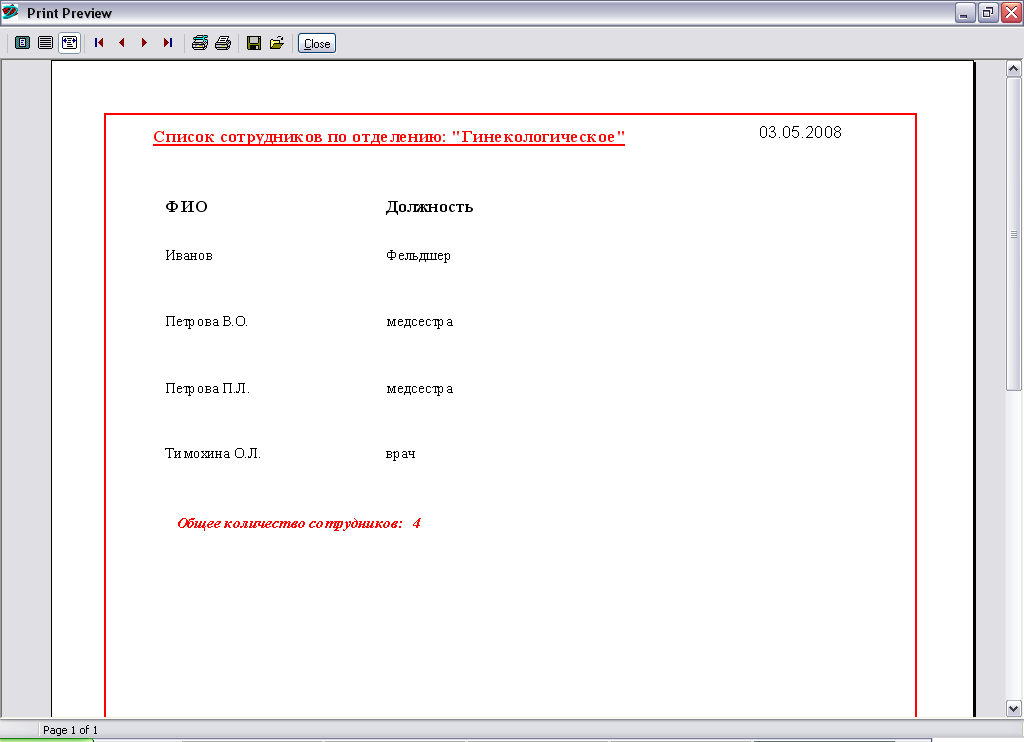Click the position 'врач'

[x=400, y=454]
